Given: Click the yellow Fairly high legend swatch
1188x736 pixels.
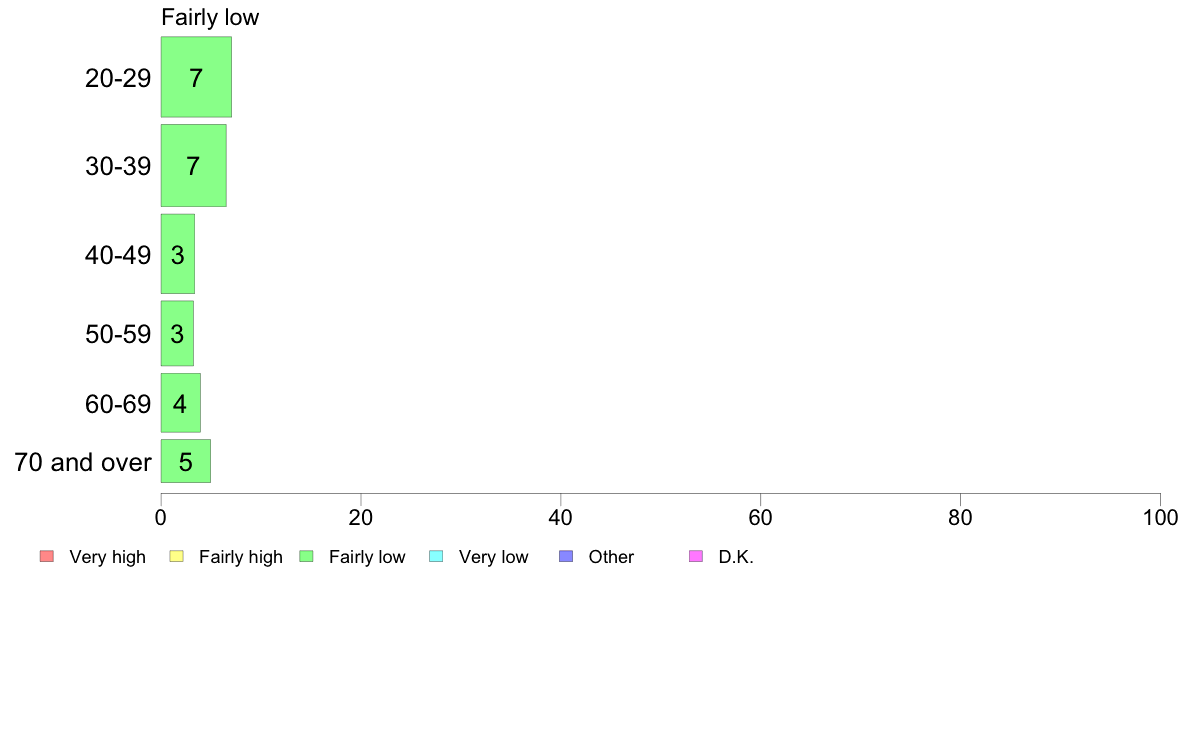Looking at the screenshot, I should [177, 556].
